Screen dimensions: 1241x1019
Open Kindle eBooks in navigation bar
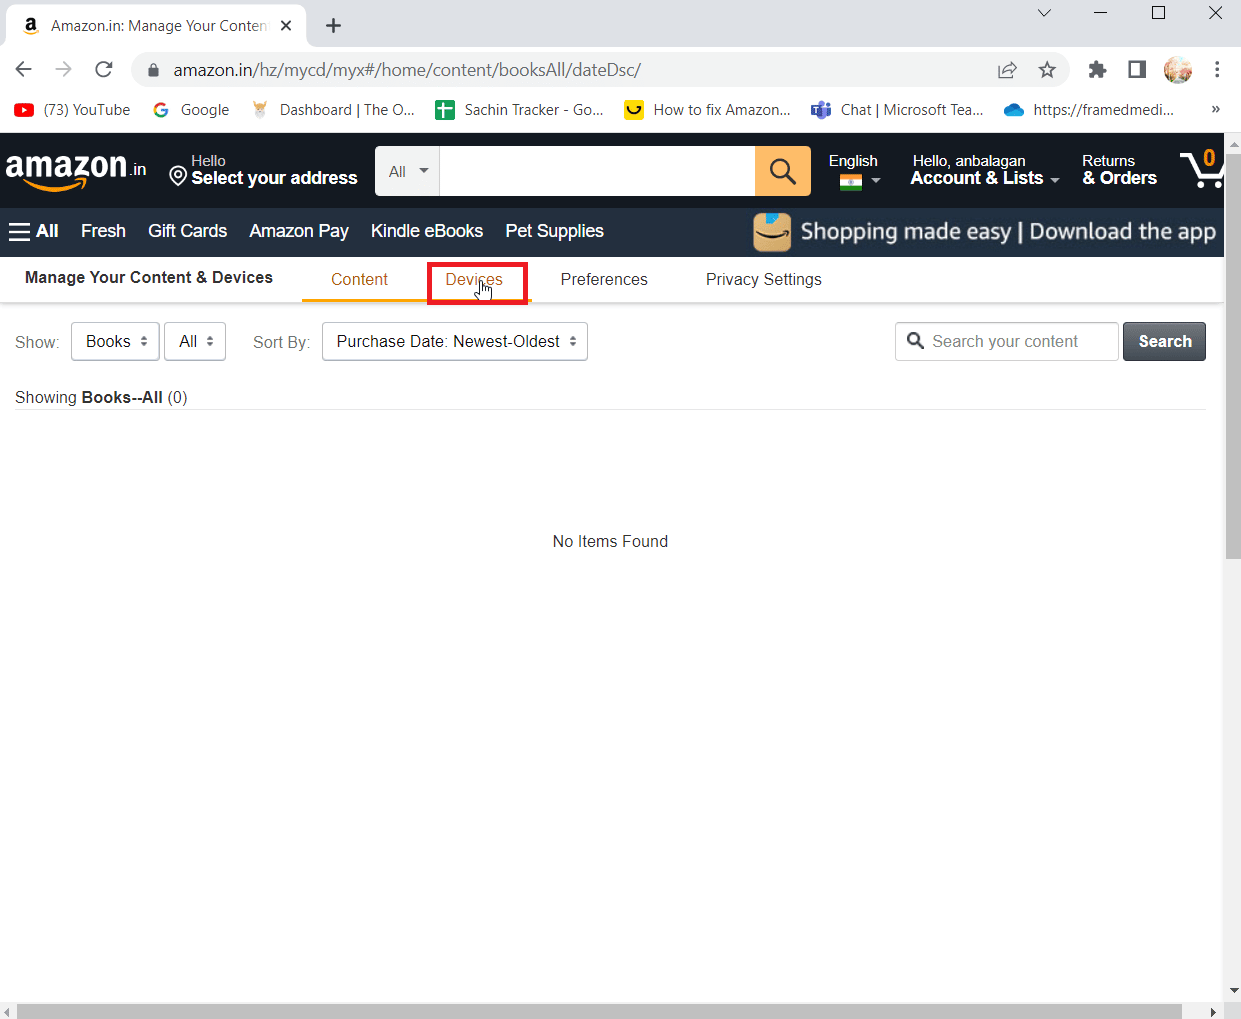point(427,231)
